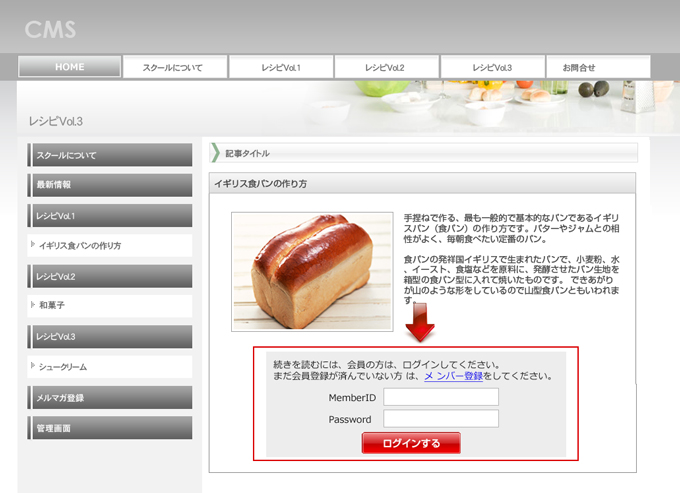Open イギリス食パンの作り方 sidebar item

110,246
